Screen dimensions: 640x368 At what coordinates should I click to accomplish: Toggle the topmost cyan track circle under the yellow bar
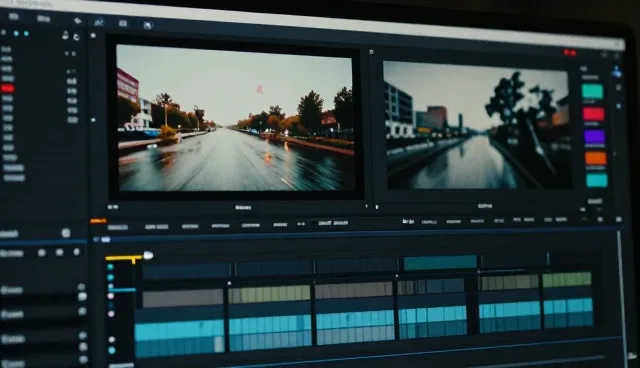tap(110, 267)
